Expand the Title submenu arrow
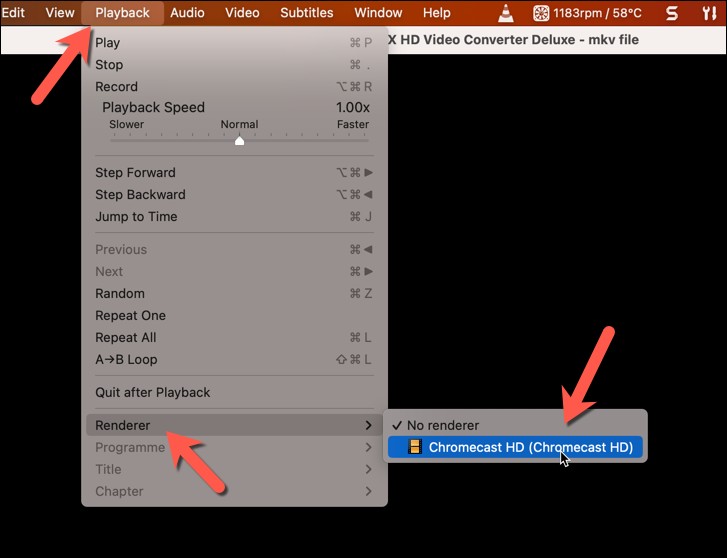Viewport: 727px width, 558px height. (368, 469)
